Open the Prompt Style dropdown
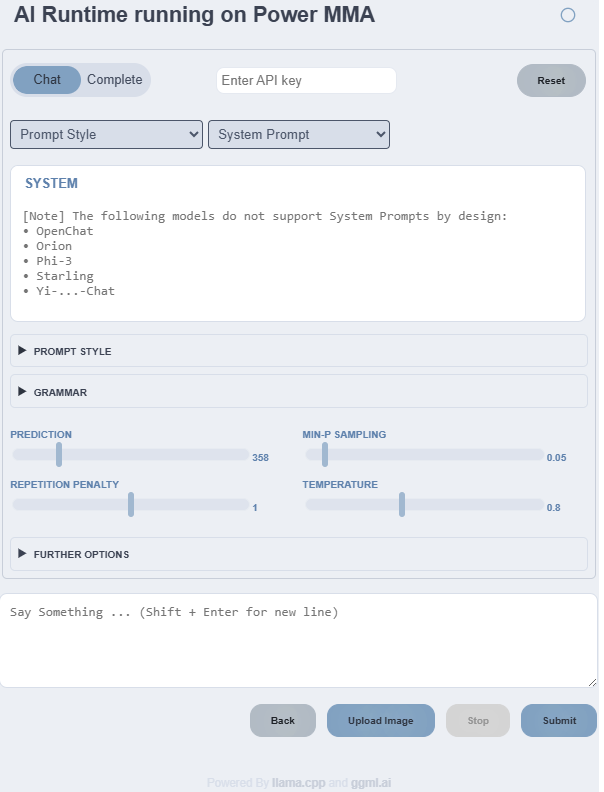Screen dimensions: 604x792 (106, 134)
